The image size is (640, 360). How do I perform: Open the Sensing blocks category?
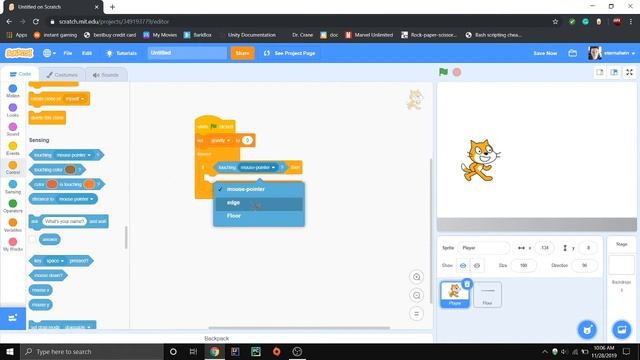[x=13, y=187]
